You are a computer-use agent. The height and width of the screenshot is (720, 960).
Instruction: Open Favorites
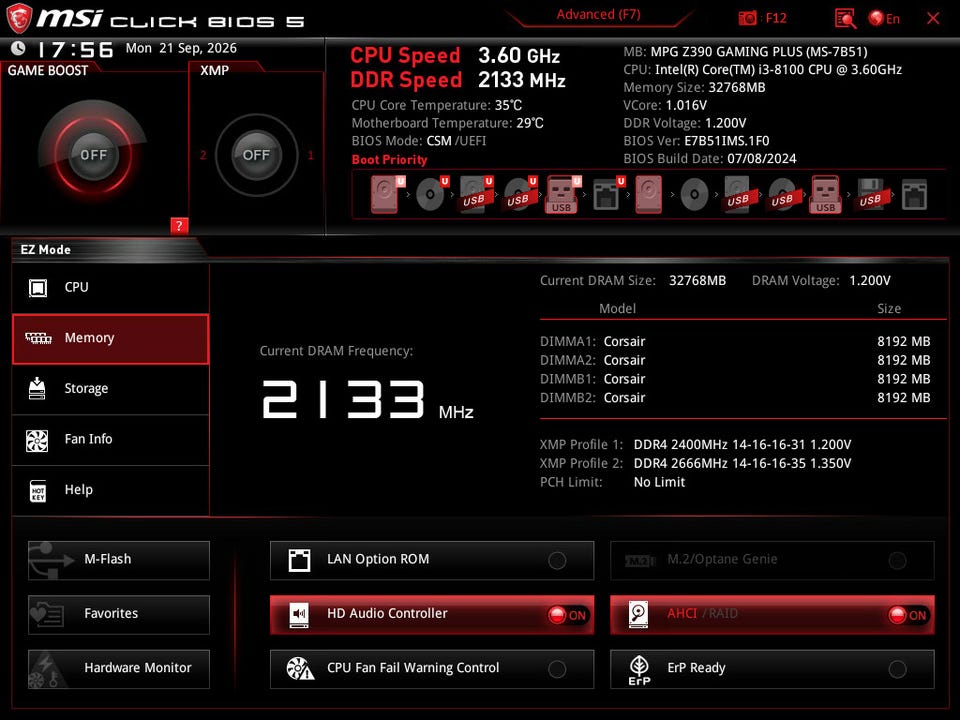119,614
